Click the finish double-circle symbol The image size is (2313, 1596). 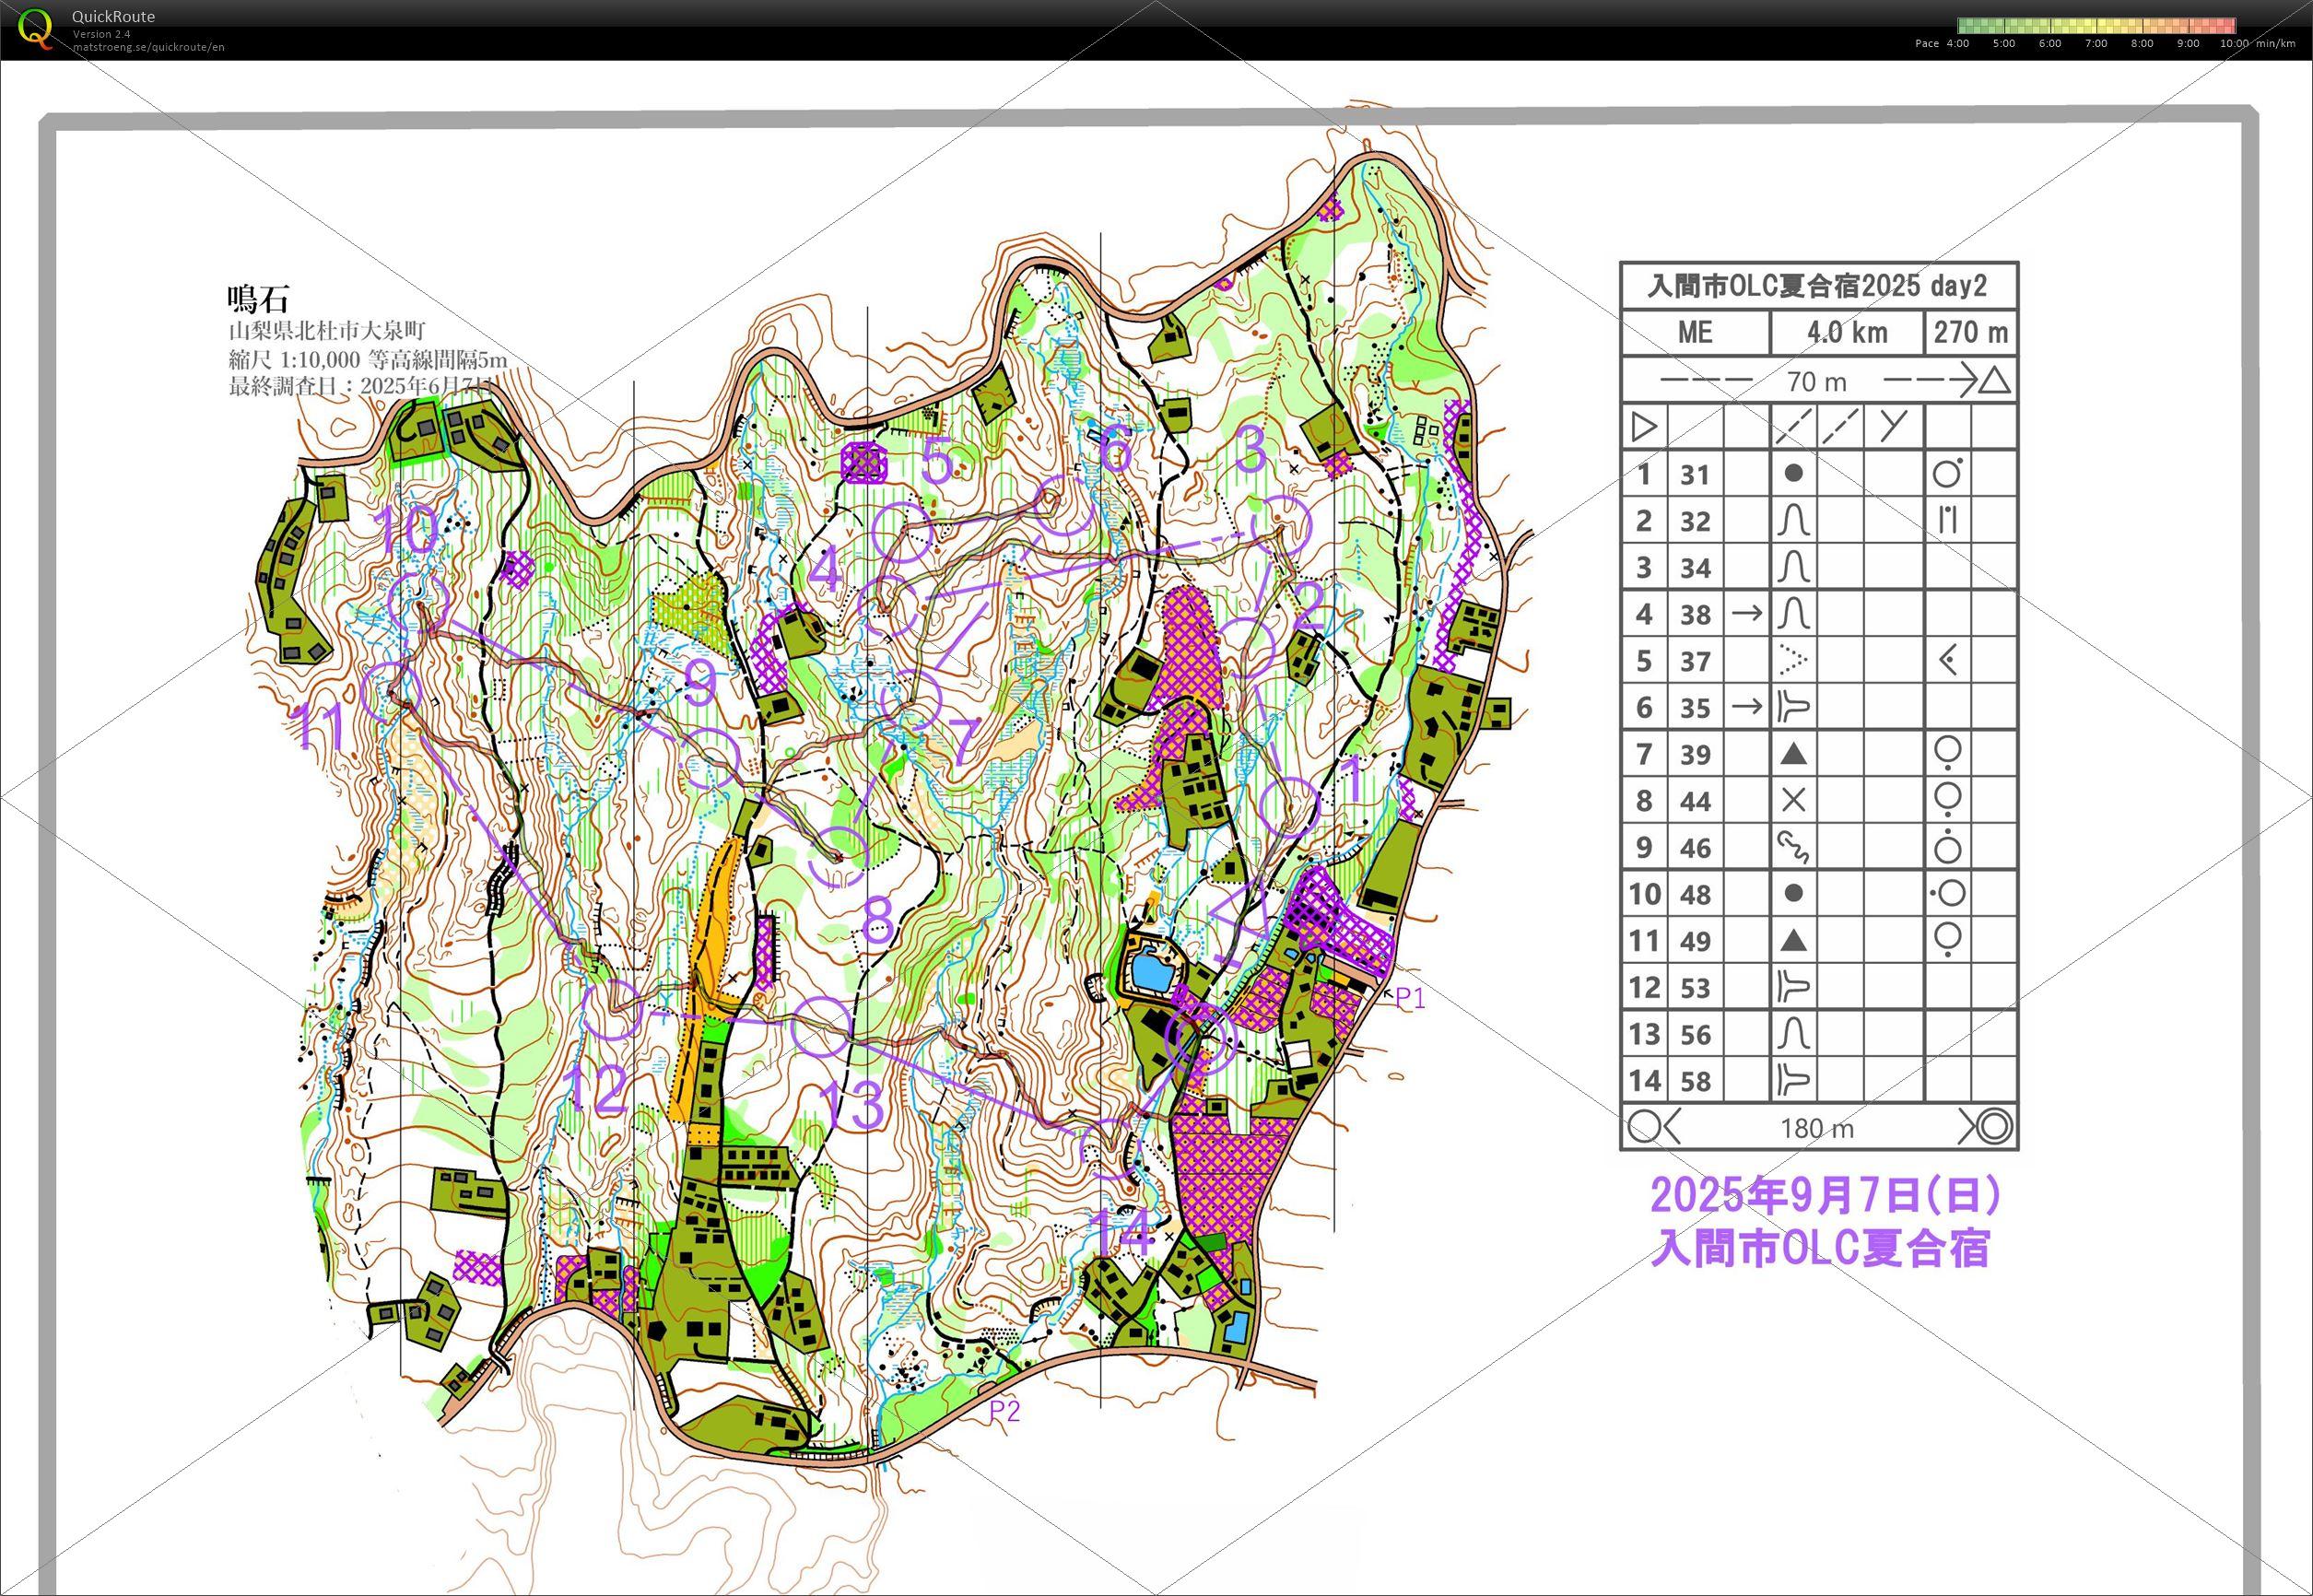1993,1127
